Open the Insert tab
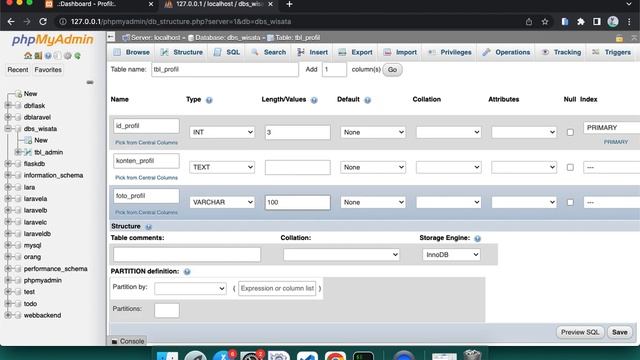 312,52
